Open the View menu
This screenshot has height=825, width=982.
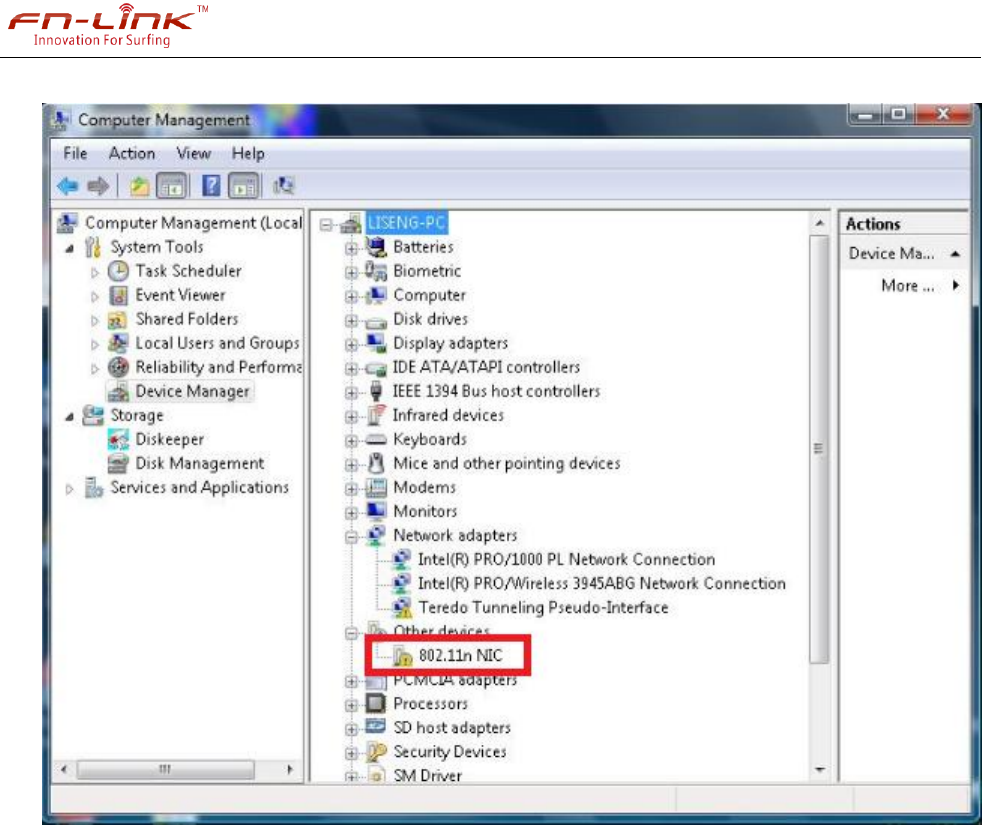pos(194,153)
